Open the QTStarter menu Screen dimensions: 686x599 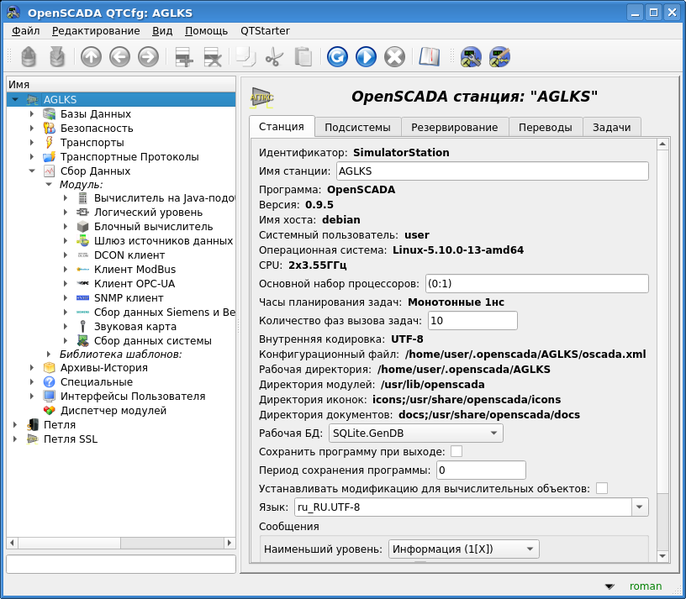265,31
